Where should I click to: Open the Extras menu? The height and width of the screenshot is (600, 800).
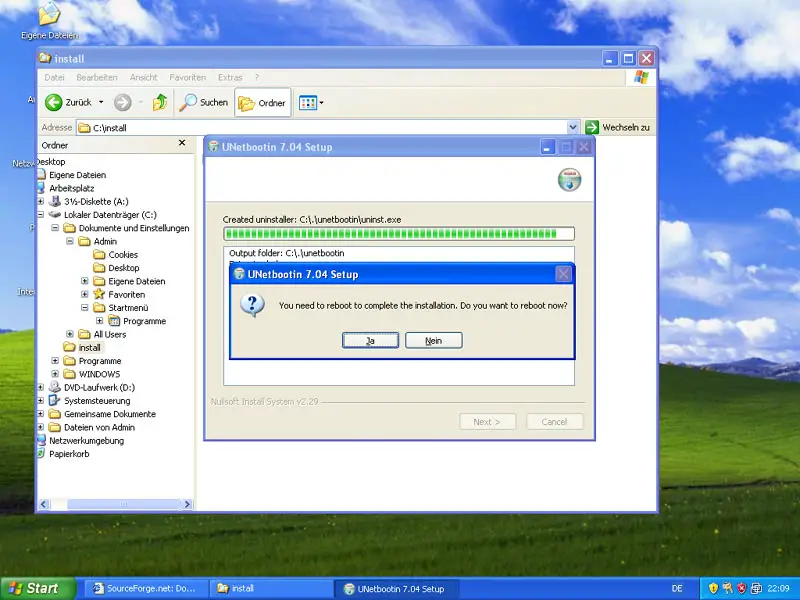[230, 78]
